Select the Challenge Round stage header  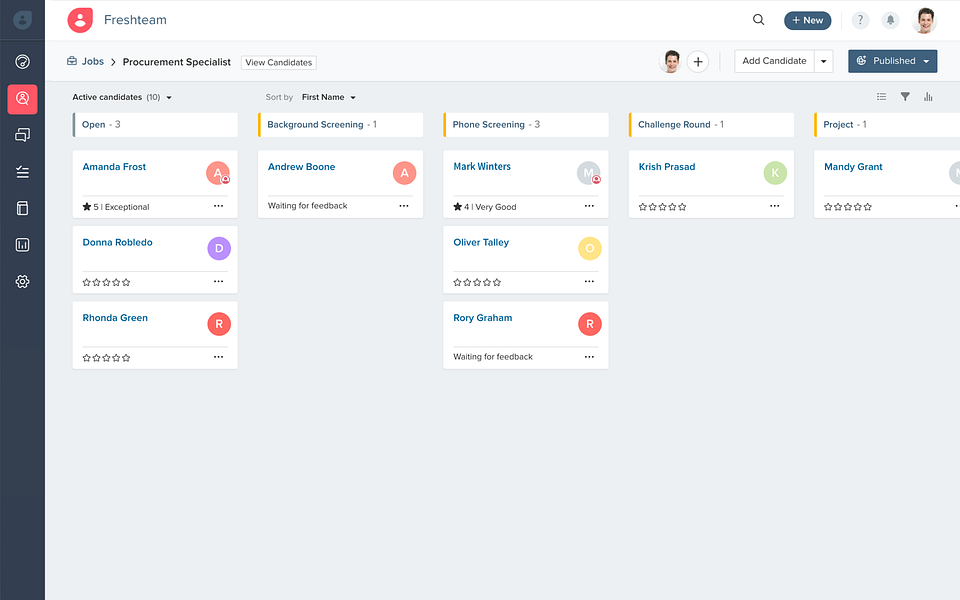pos(711,124)
